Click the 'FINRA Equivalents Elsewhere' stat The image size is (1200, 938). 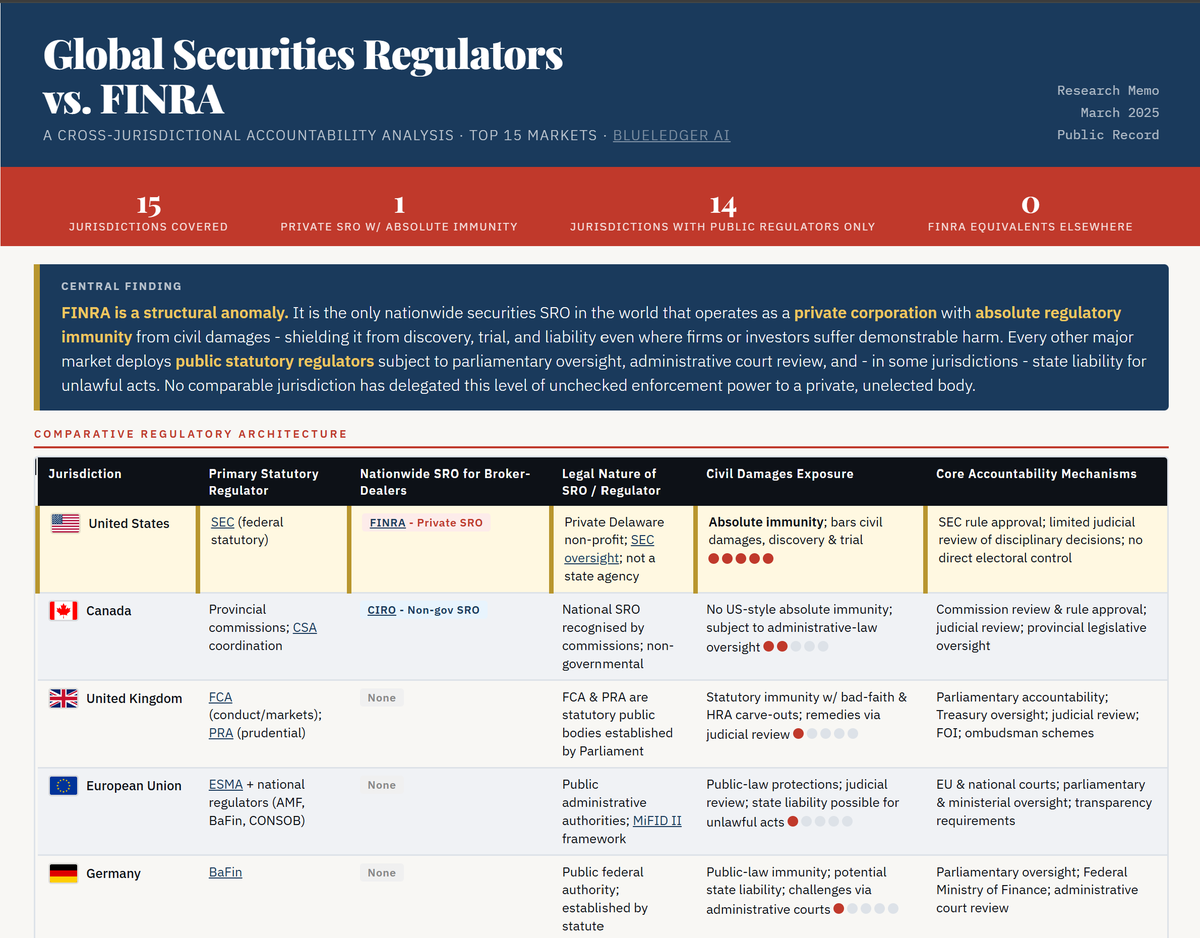[x=1030, y=214]
